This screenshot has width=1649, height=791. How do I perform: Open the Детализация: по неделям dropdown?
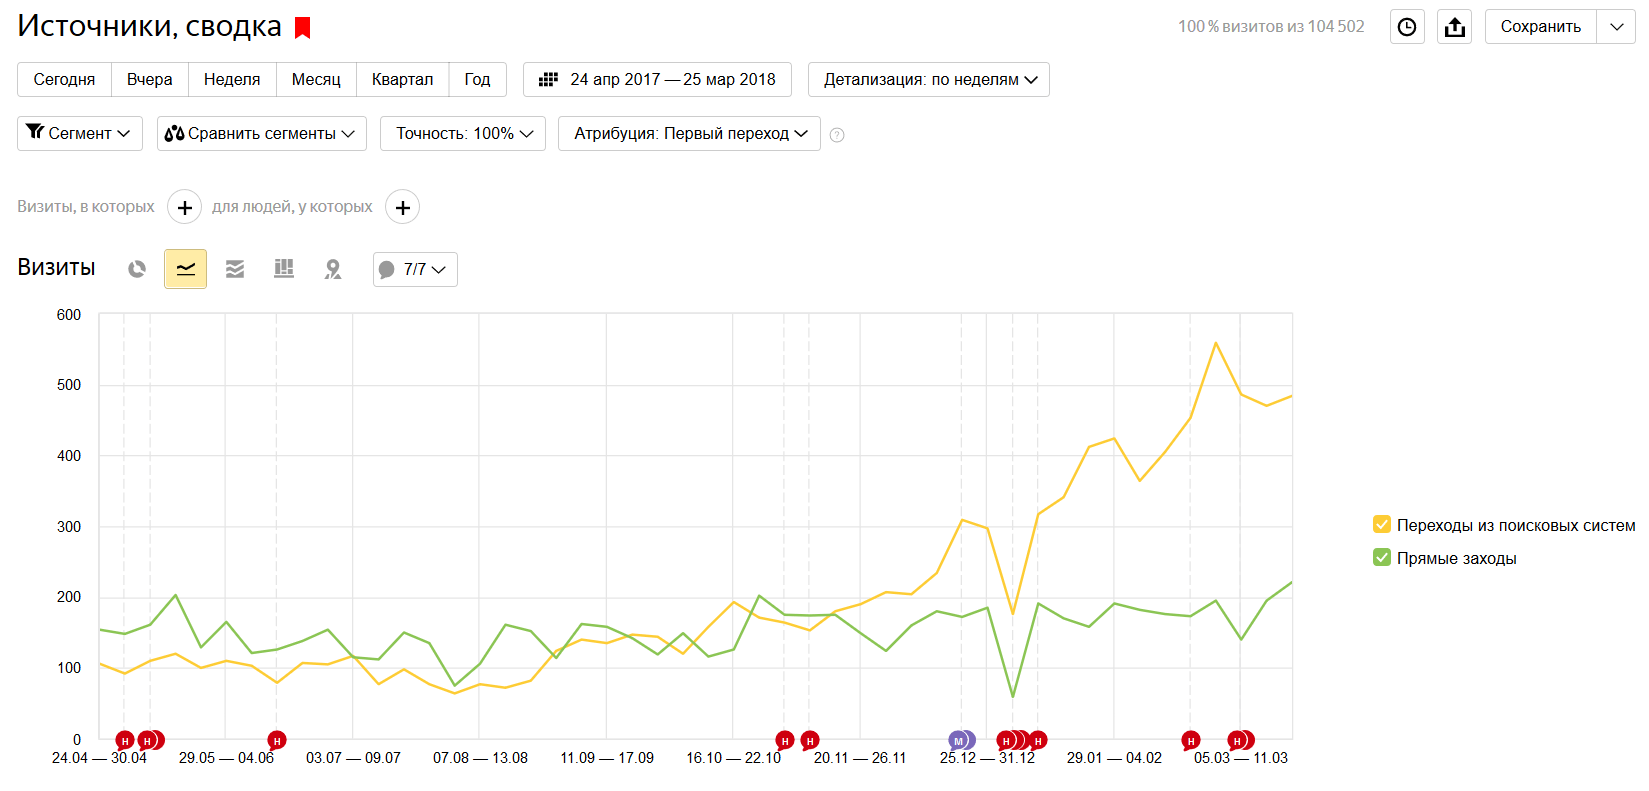[x=929, y=79]
